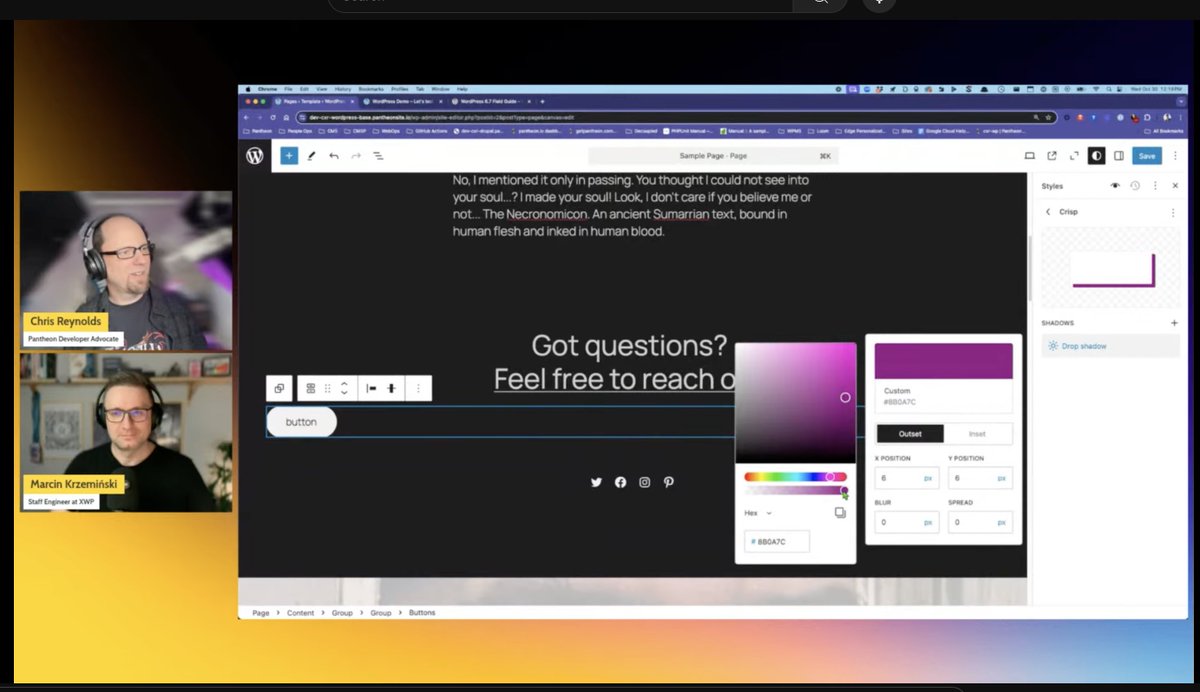The width and height of the screenshot is (1200, 692).
Task: Open the desktop device preview menu
Action: click(x=1030, y=156)
